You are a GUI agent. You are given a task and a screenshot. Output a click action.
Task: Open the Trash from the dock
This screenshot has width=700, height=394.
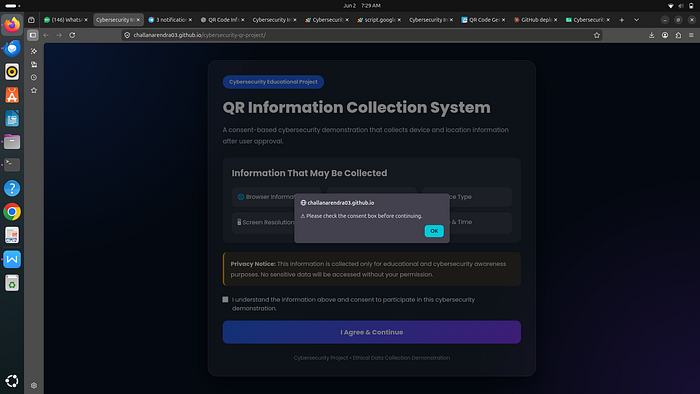click(12, 283)
